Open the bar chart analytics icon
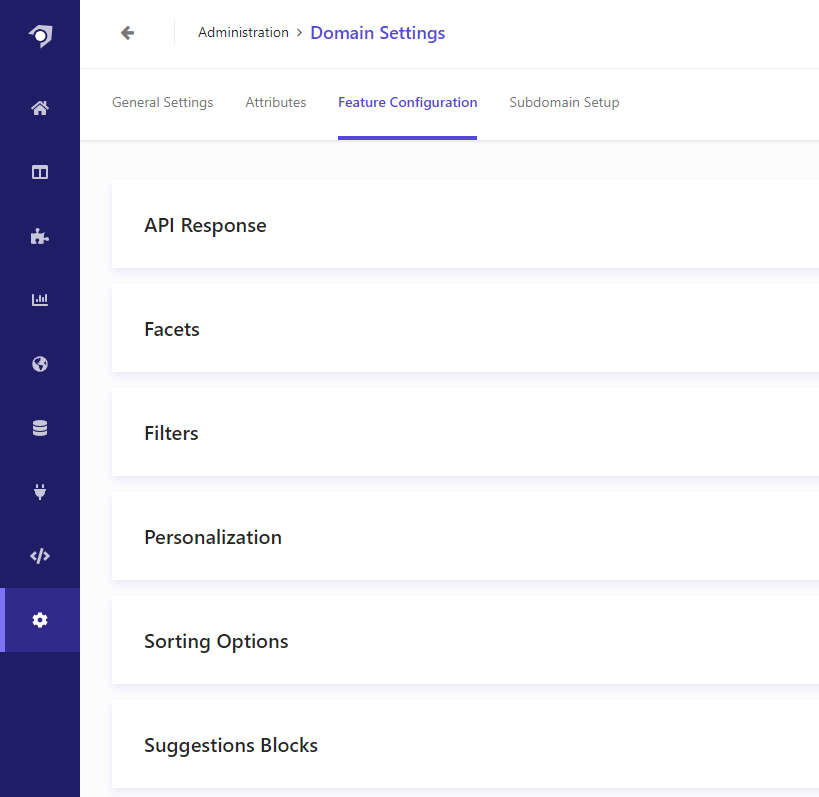Image resolution: width=819 pixels, height=797 pixels. [40, 300]
